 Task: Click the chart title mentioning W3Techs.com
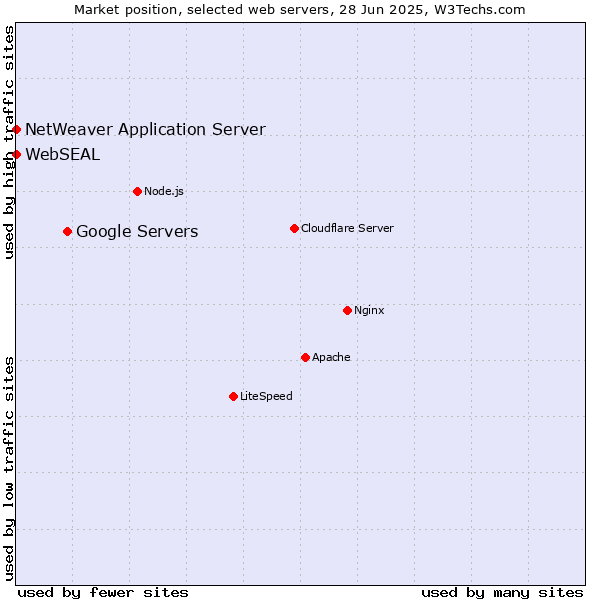(300, 10)
